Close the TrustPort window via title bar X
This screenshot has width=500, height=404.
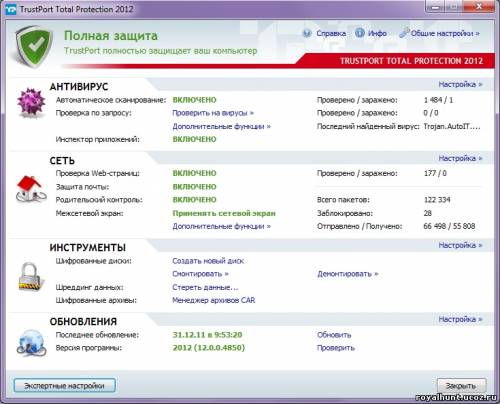[479, 6]
